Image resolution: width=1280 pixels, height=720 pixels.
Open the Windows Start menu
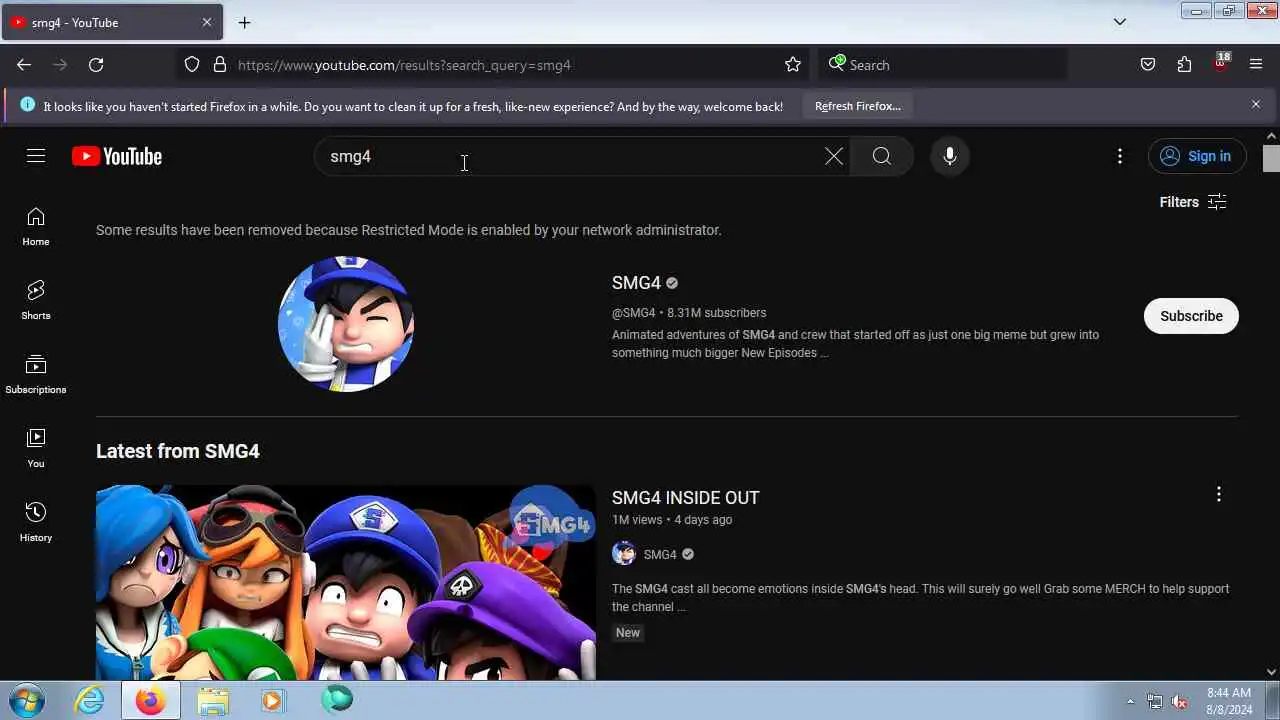tap(27, 700)
